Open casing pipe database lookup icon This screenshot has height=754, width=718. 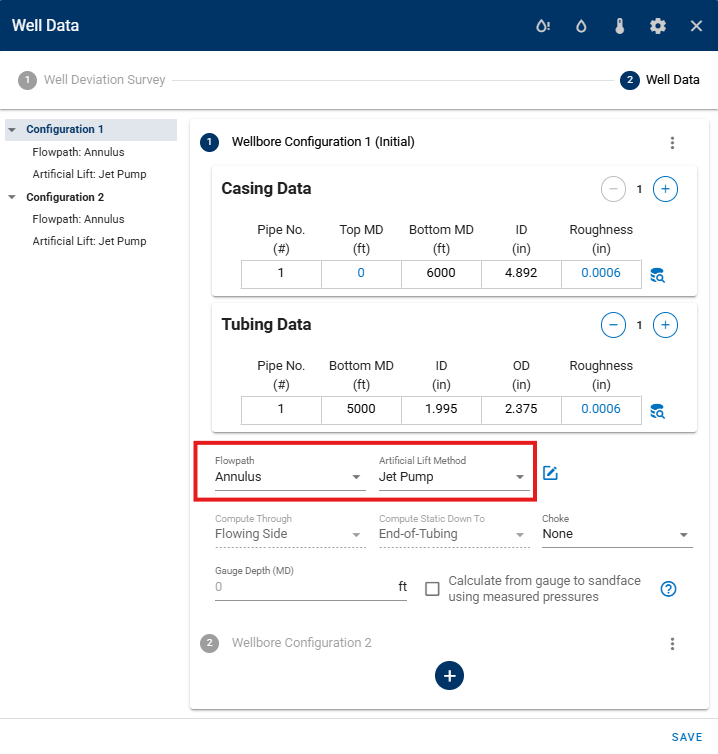657,276
